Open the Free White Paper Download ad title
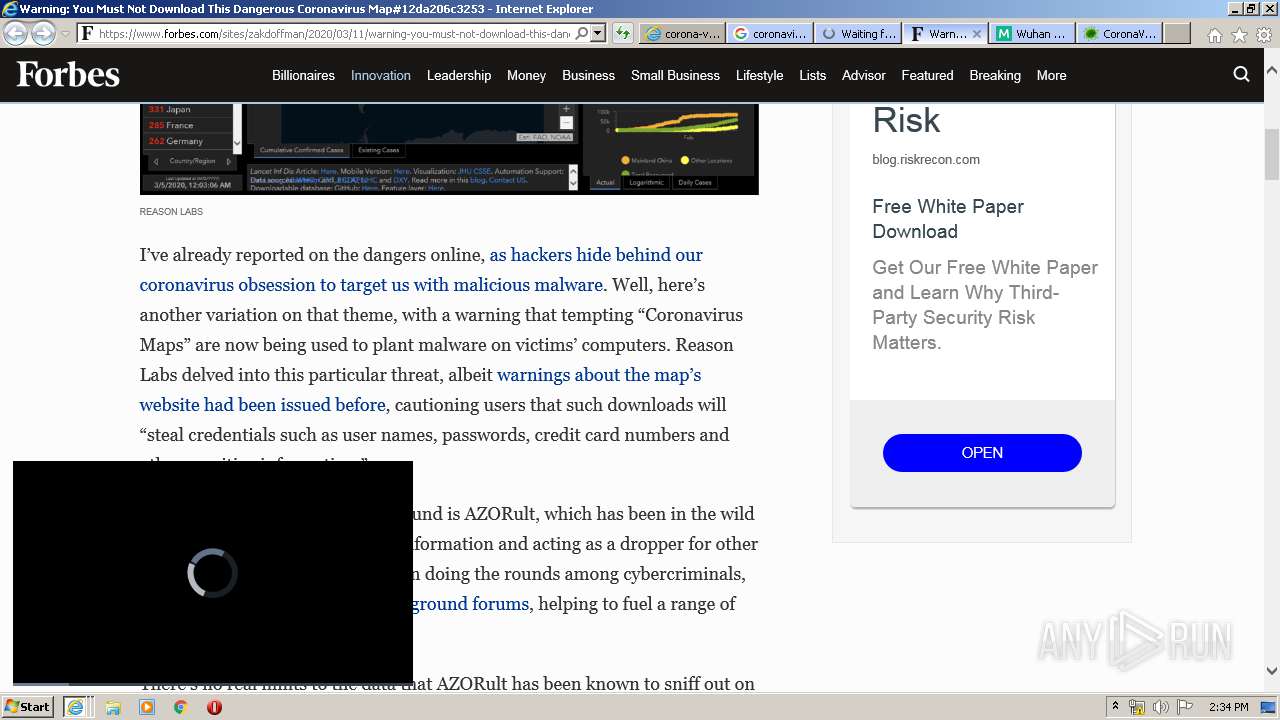Viewport: 1280px width, 720px height. (948, 219)
